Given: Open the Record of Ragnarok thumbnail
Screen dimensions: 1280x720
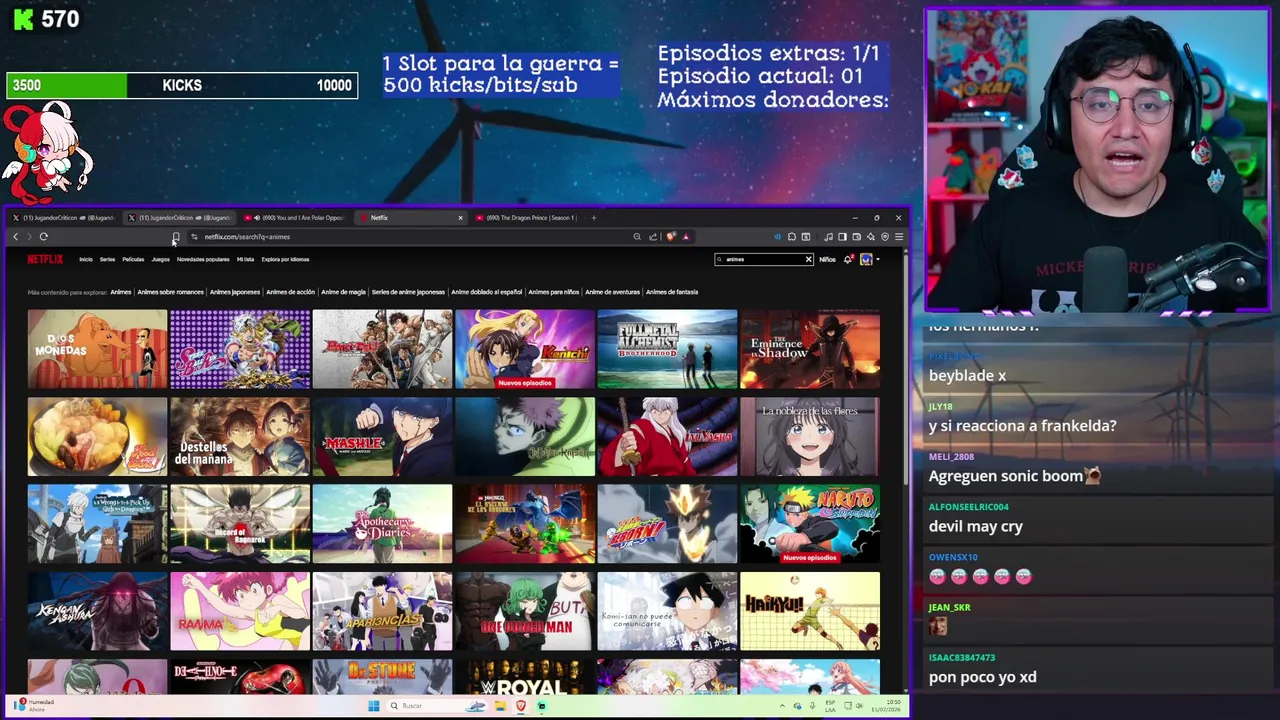Looking at the screenshot, I should coord(240,524).
